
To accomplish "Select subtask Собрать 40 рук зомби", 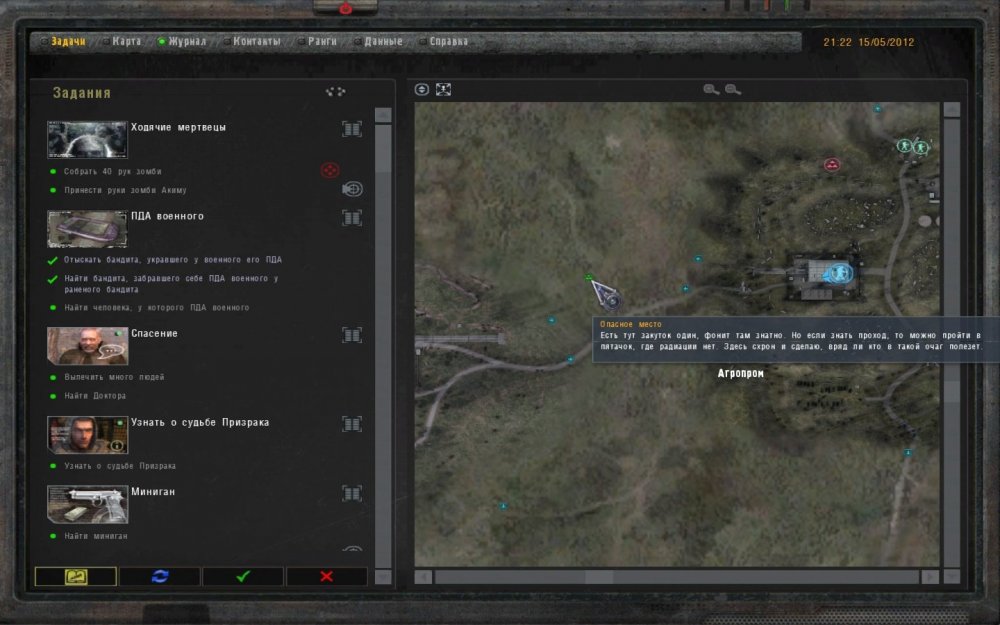I will pos(112,172).
